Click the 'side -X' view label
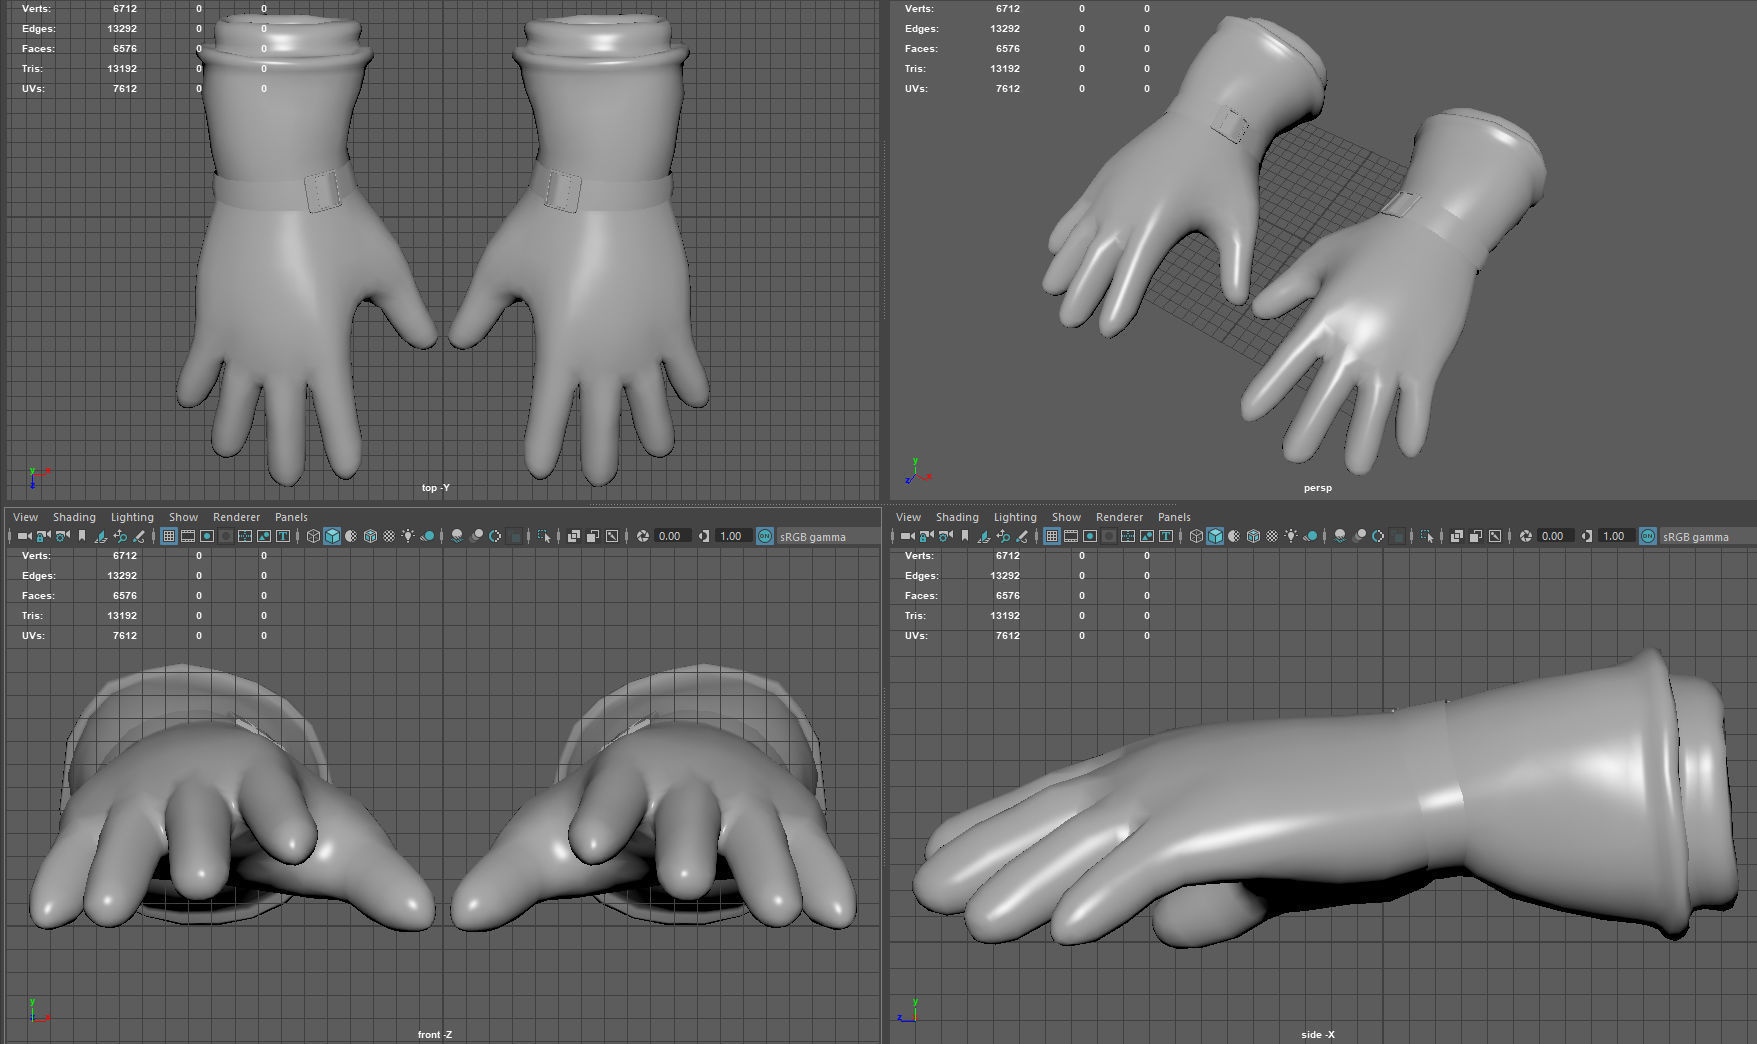Screen dimensions: 1757x1044 point(1318,1034)
